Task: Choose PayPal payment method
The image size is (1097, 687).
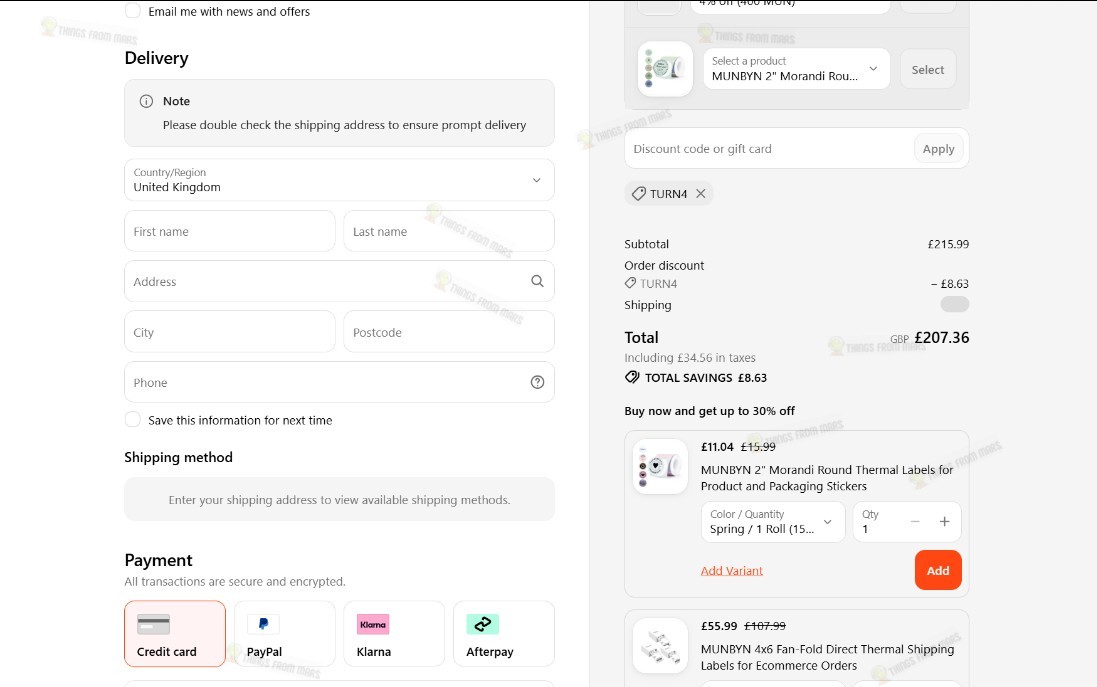Action: (x=285, y=634)
